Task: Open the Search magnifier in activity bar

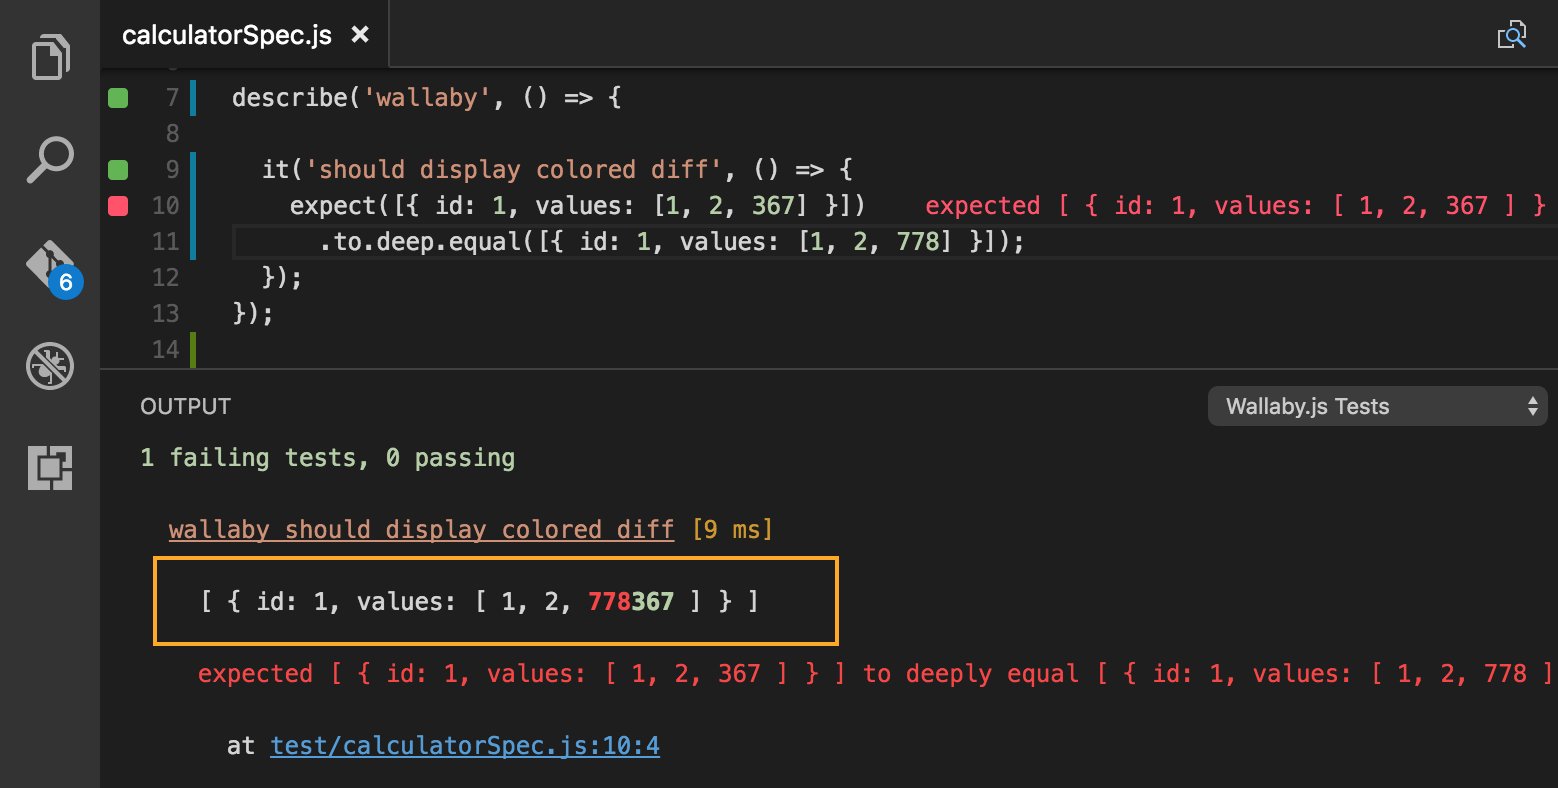Action: pos(50,160)
